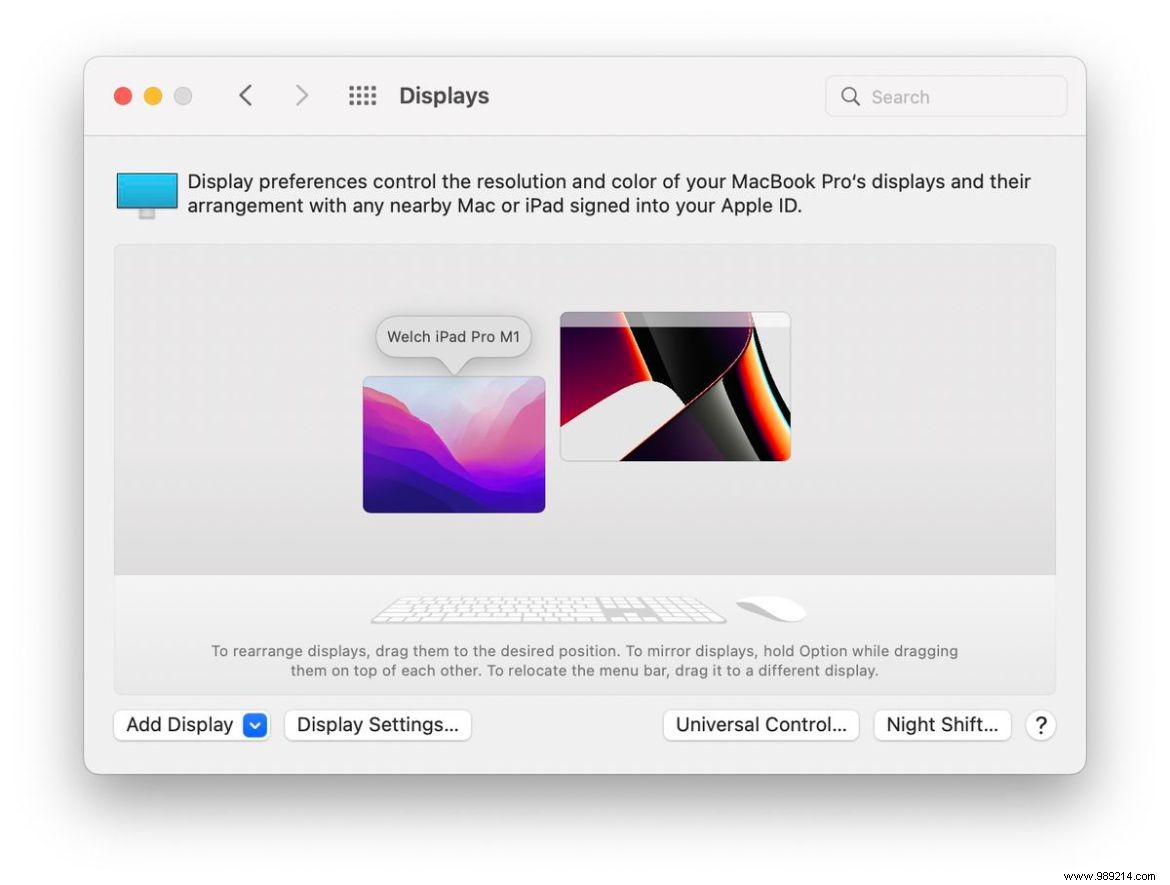
Task: Select the Welch iPad Pro M1 display thumbnail
Action: [x=453, y=444]
